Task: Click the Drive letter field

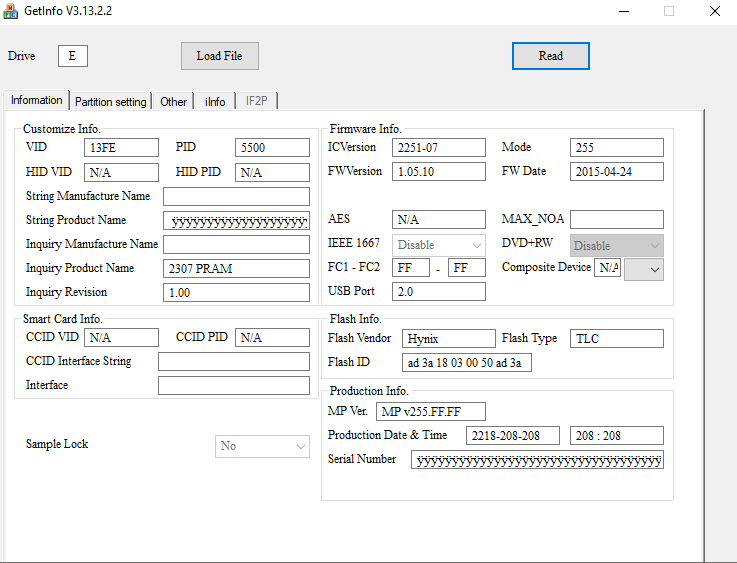Action: click(x=73, y=56)
